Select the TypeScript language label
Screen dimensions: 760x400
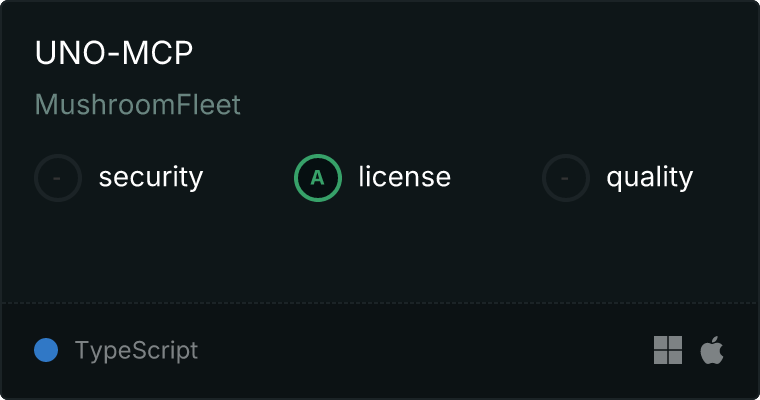pos(136,351)
